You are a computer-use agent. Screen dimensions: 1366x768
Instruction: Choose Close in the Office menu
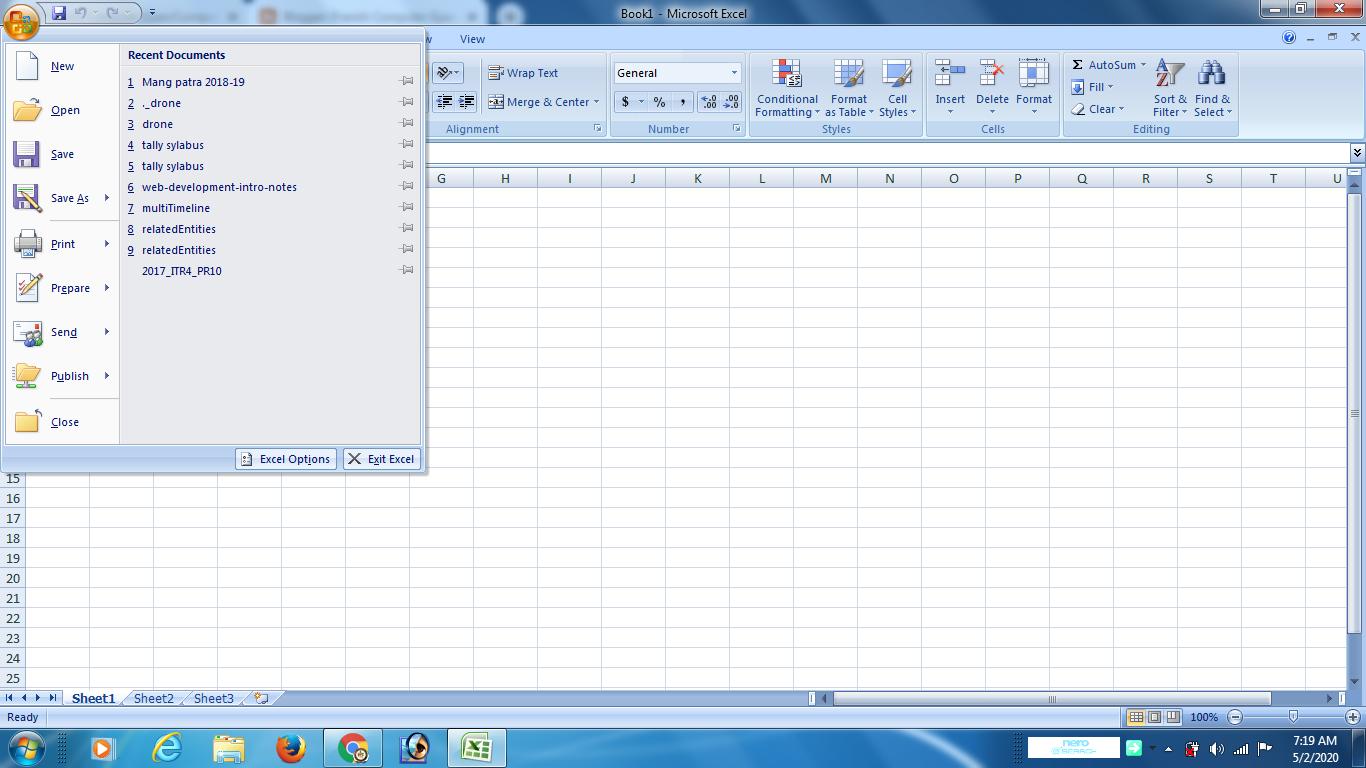click(x=62, y=422)
